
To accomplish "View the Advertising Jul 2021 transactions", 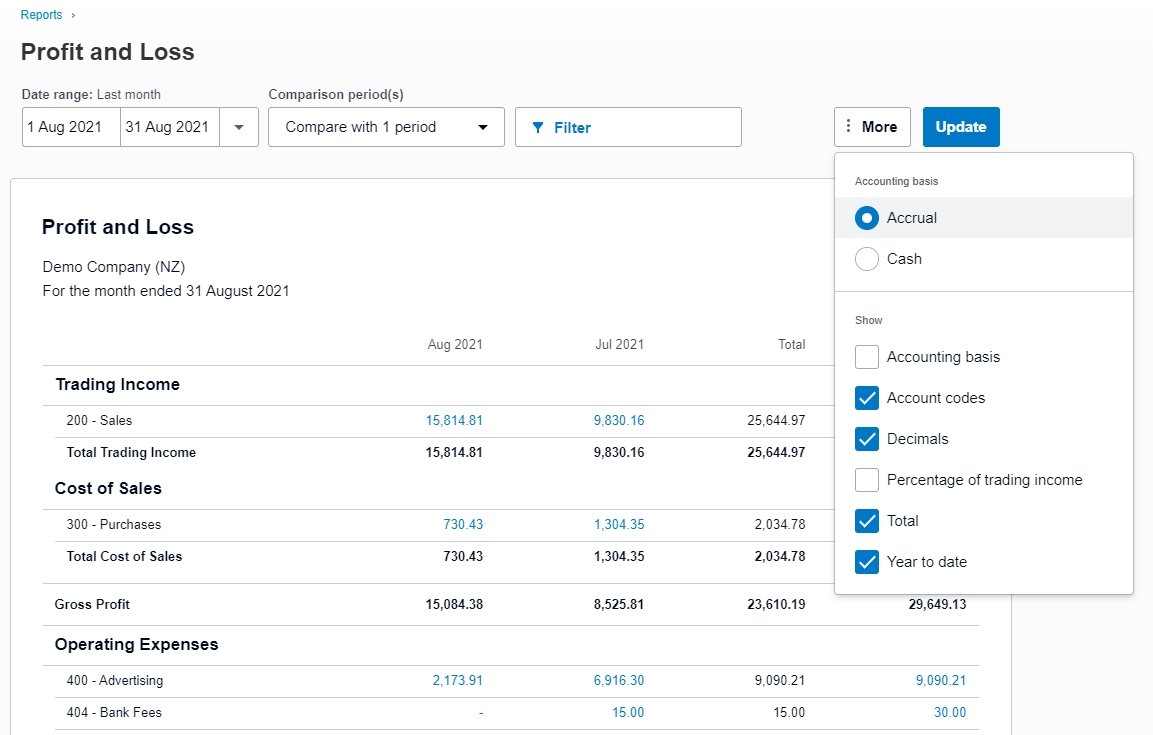I will [618, 680].
